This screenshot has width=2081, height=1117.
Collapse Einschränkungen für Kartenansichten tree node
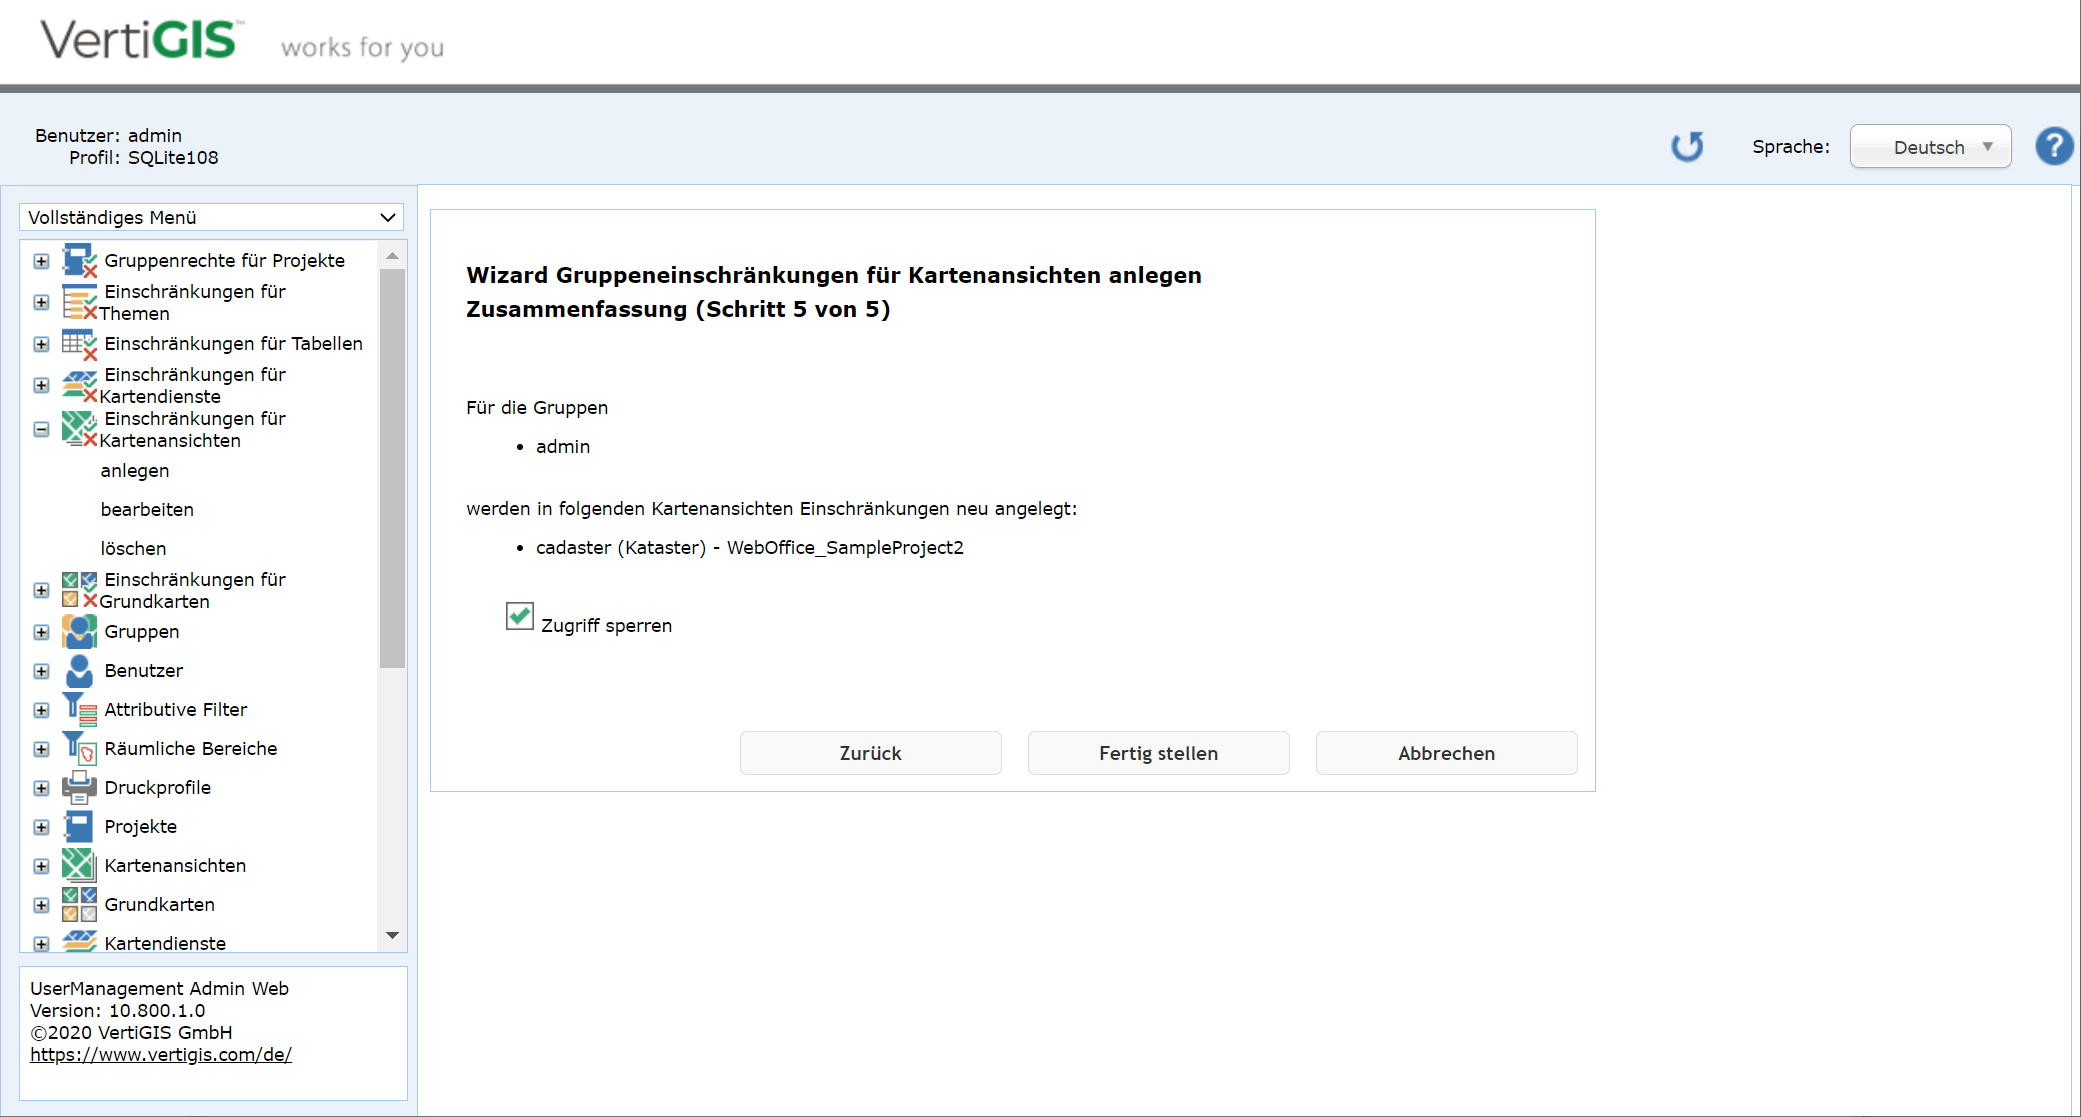coord(41,430)
